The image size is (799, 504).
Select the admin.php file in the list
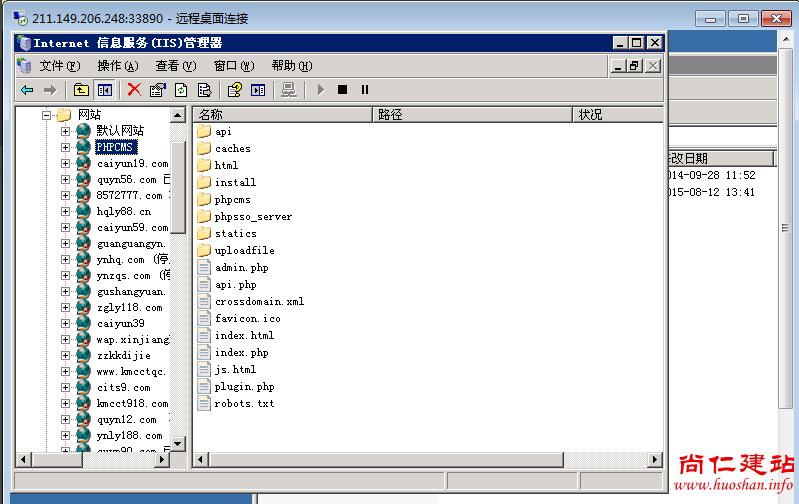click(241, 268)
